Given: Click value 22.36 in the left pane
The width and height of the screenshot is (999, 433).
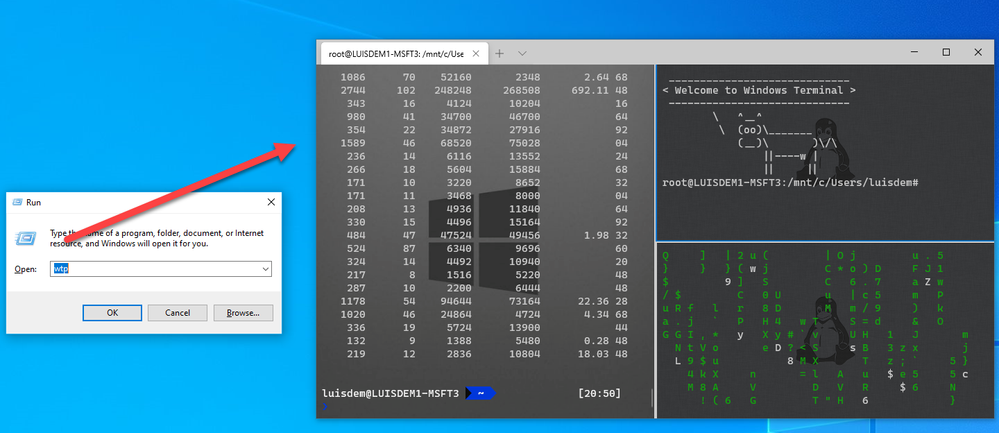Looking at the screenshot, I should click(x=594, y=301).
